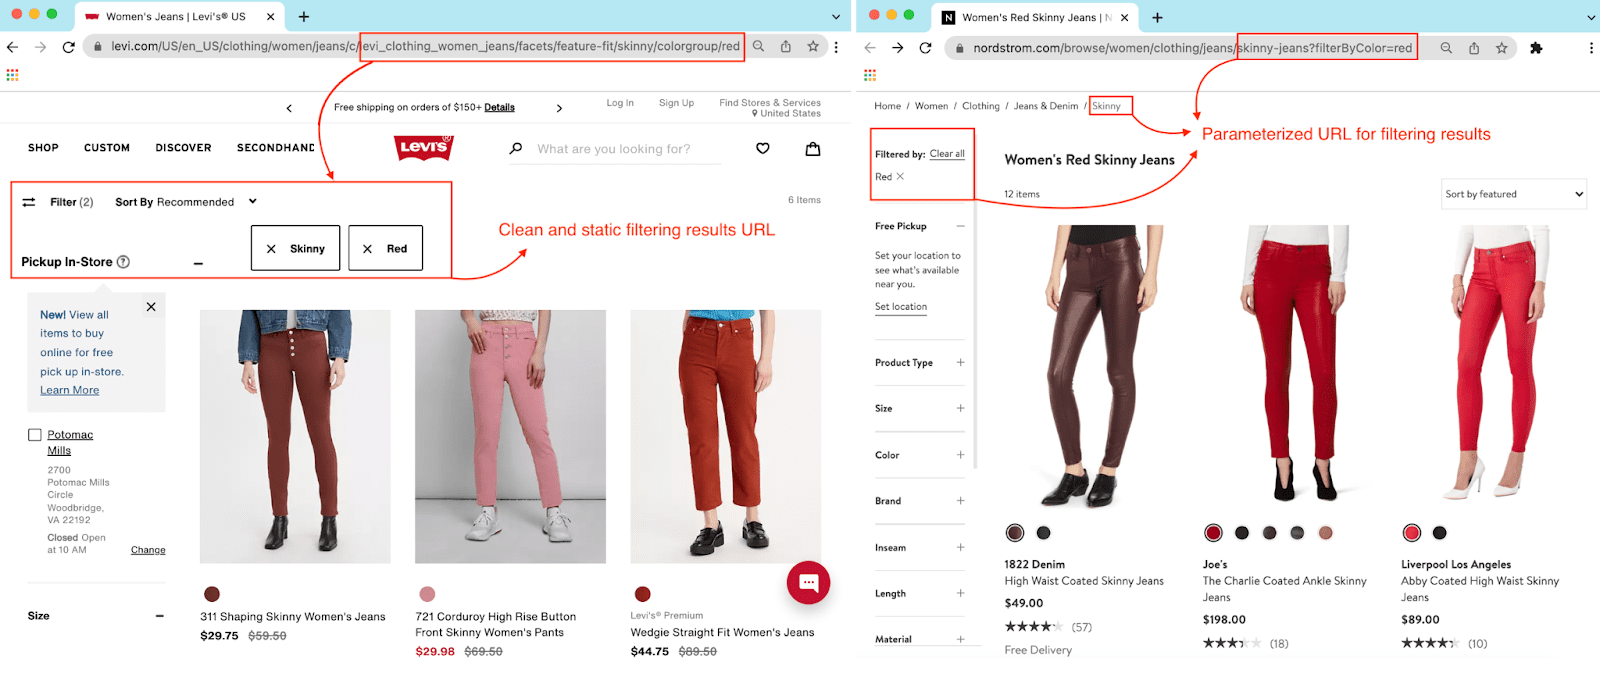This screenshot has width=1600, height=677.
Task: Expand the Brand filter
Action: coord(960,501)
